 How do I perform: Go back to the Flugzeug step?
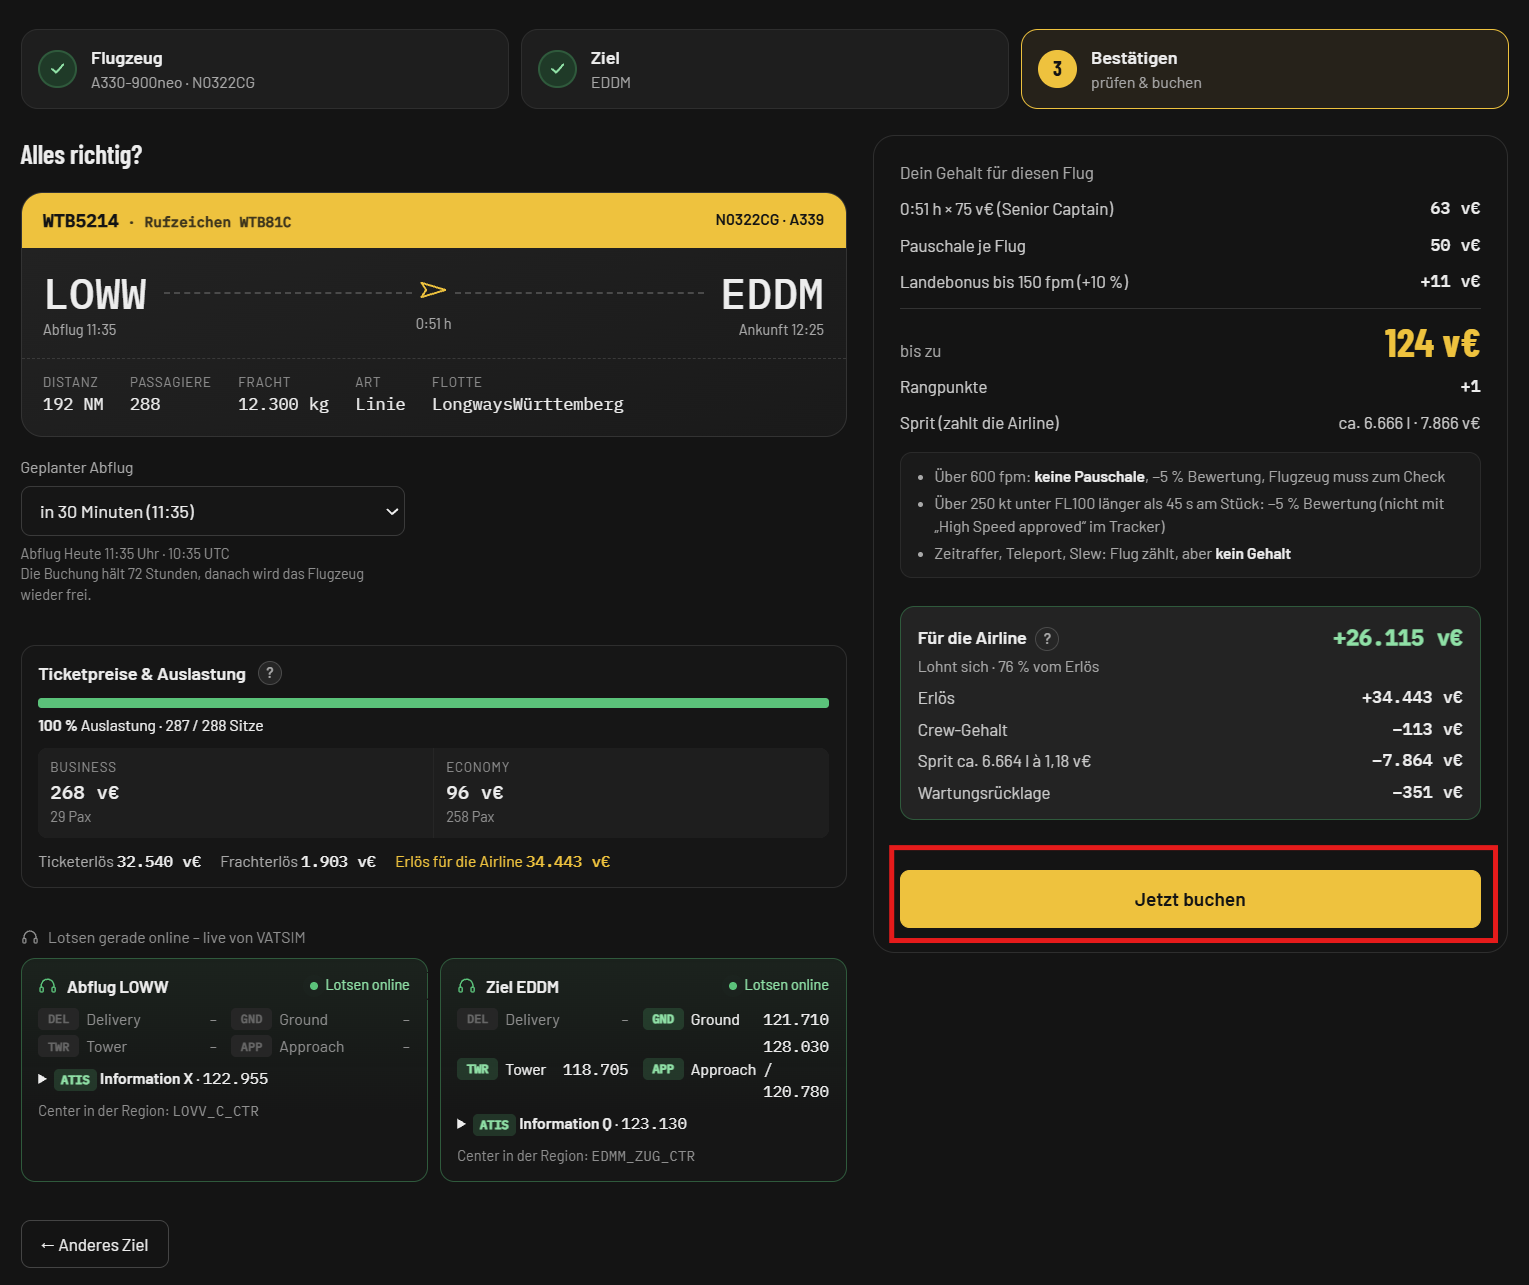pyautogui.click(x=265, y=69)
